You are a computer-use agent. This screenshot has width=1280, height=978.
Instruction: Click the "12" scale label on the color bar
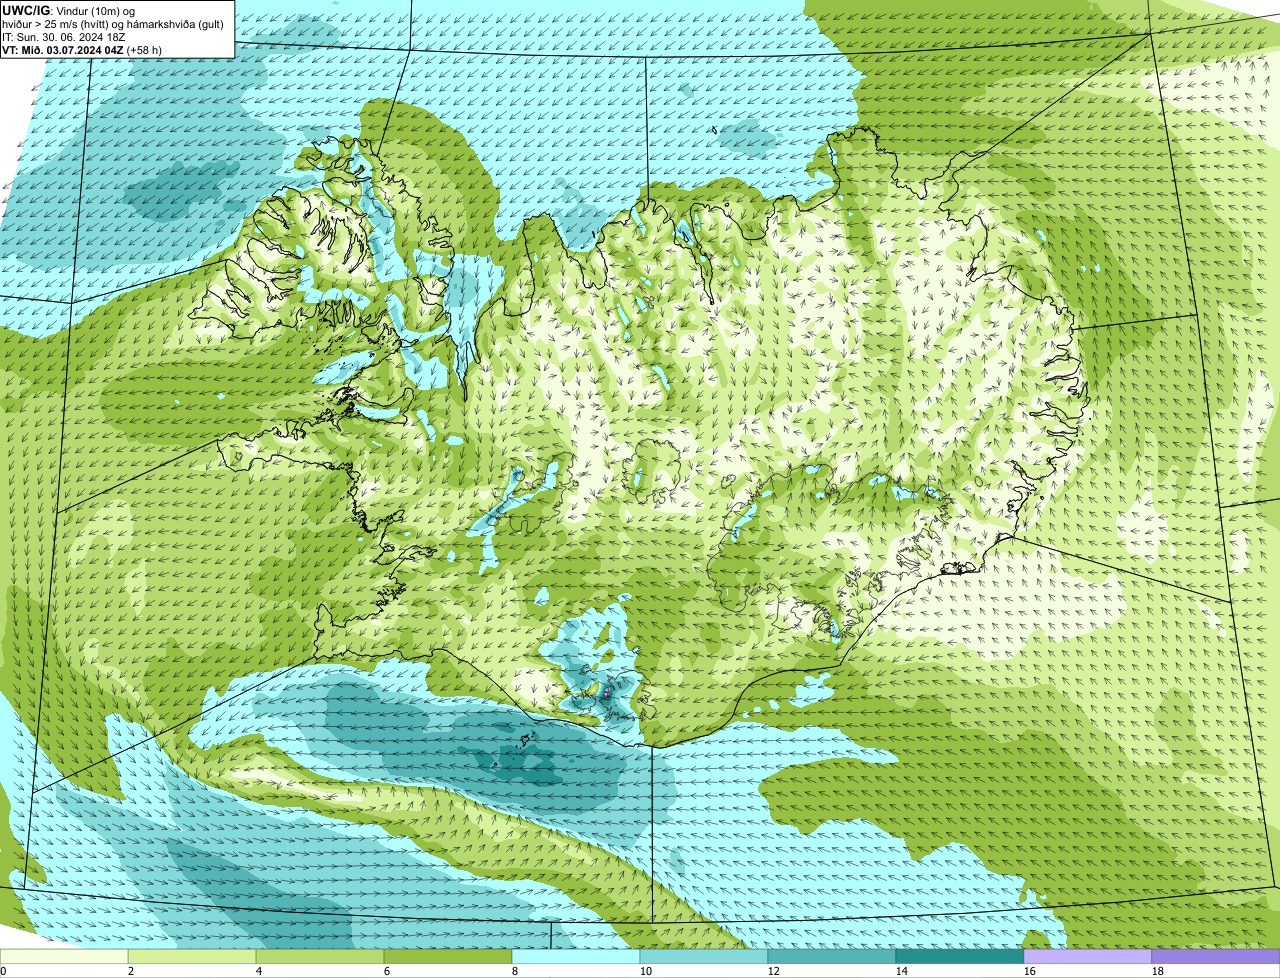(773, 971)
